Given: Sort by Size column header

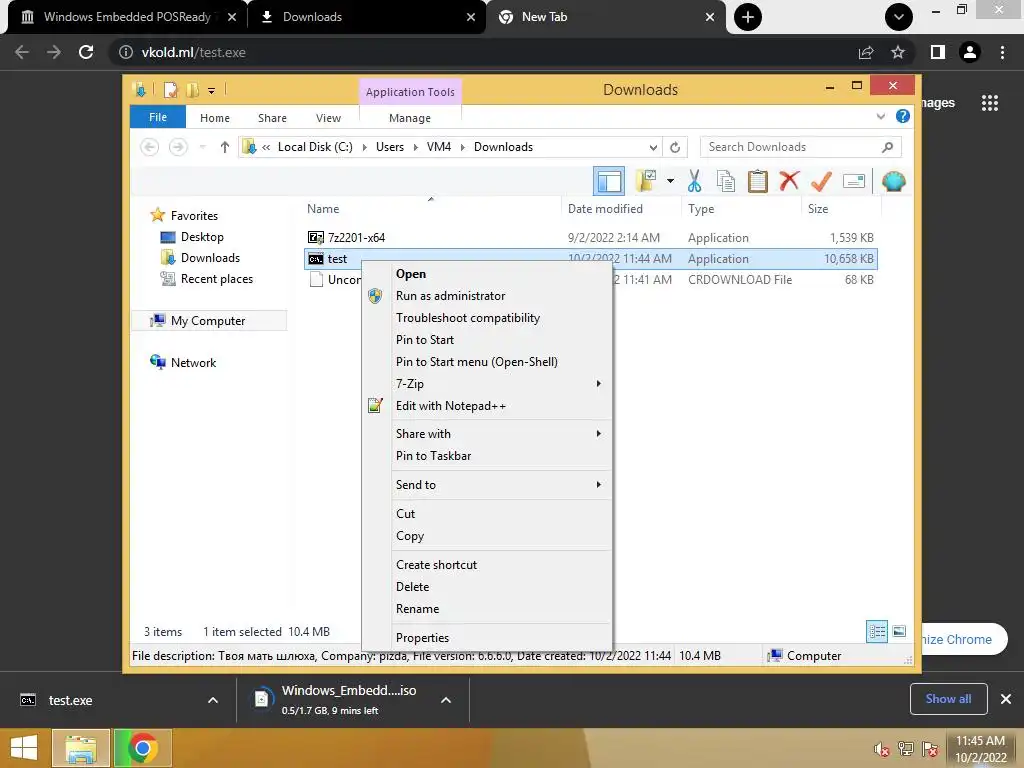Looking at the screenshot, I should click(818, 209).
